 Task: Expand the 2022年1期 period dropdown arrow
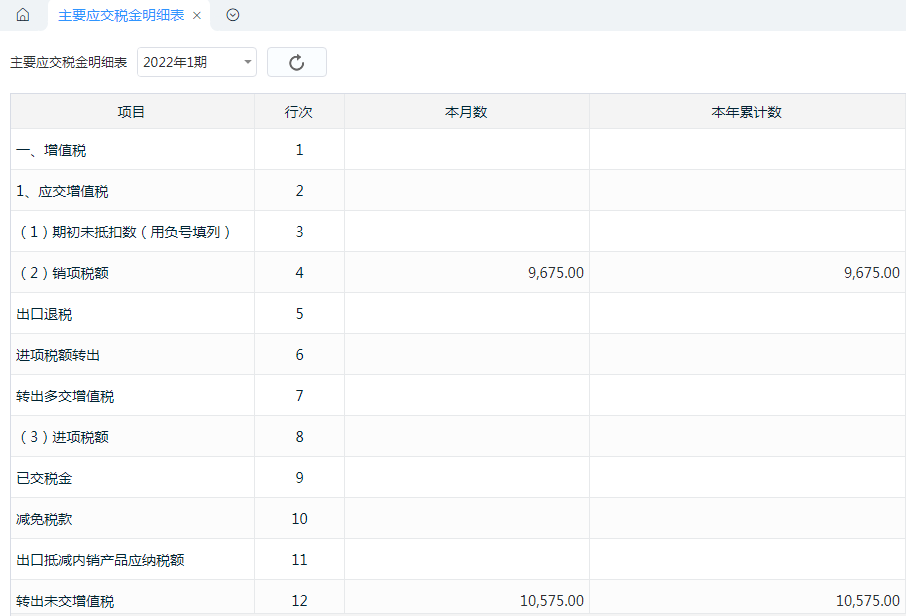point(247,62)
